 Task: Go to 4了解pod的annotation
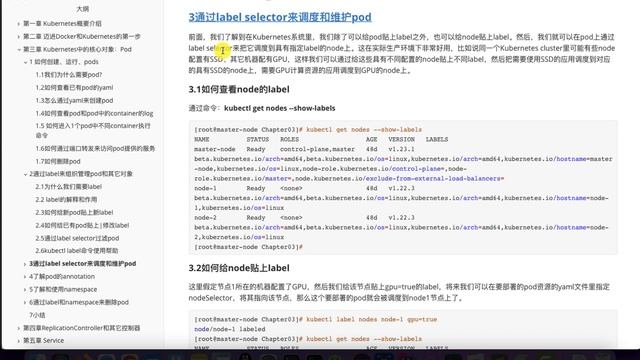pyautogui.click(x=62, y=276)
